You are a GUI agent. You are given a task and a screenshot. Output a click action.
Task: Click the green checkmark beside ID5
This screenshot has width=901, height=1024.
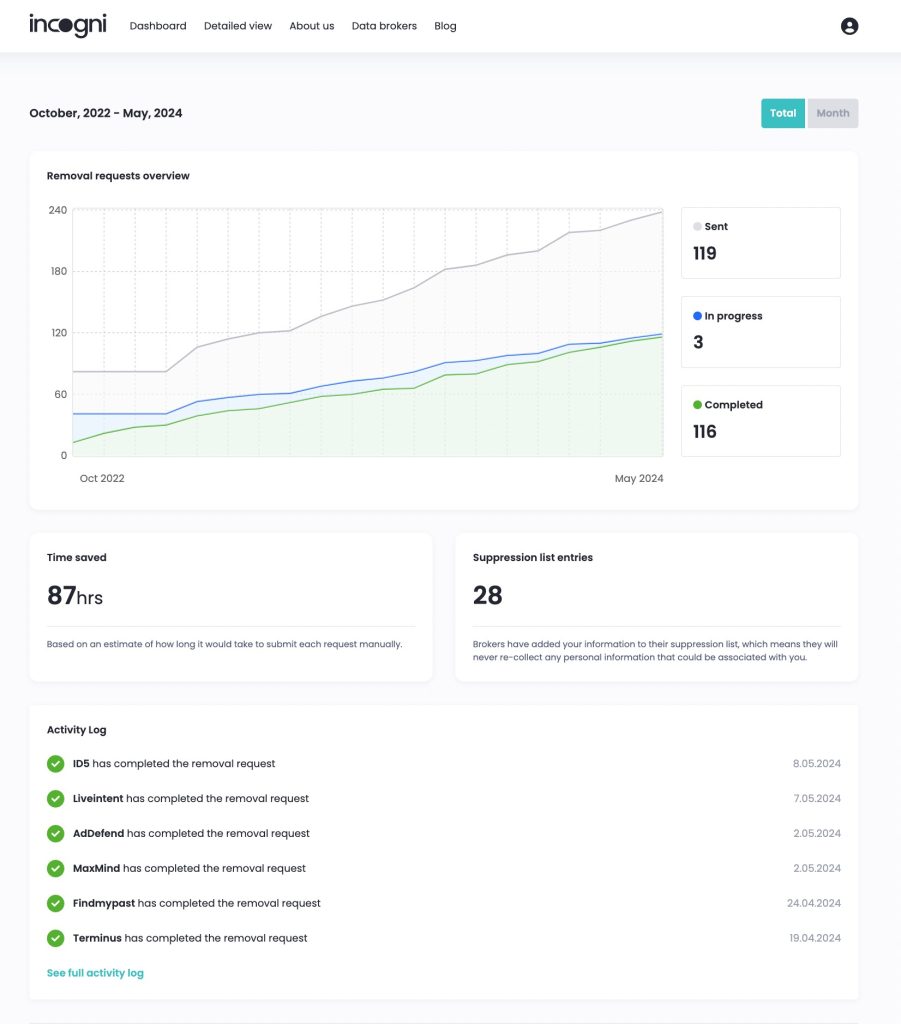click(x=56, y=764)
